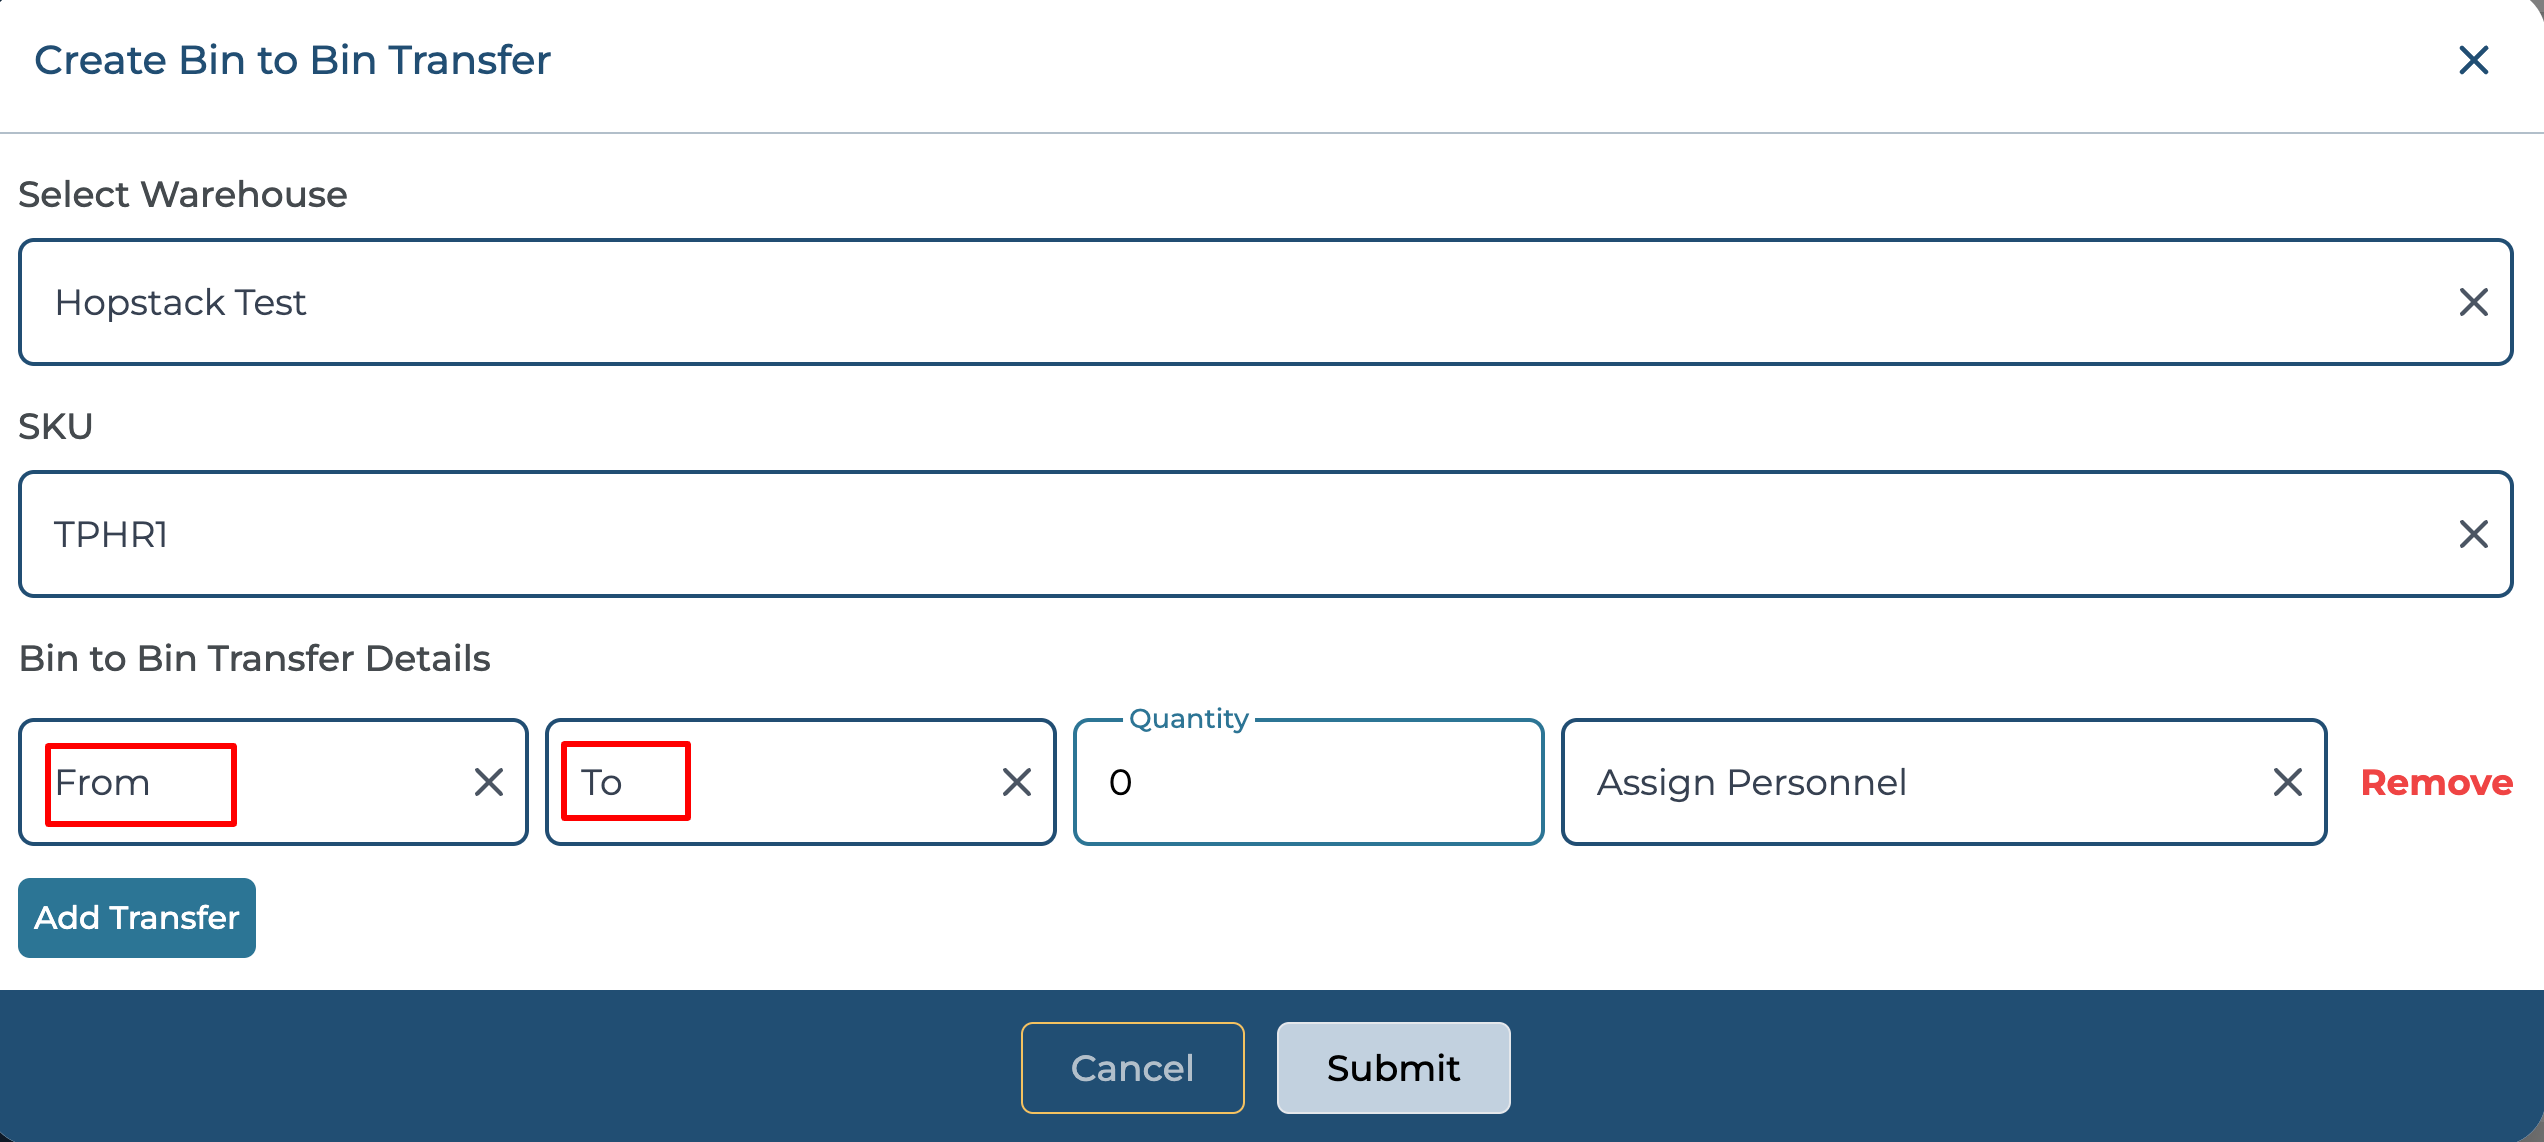Clear the TPHR1 SKU selection

2473,534
